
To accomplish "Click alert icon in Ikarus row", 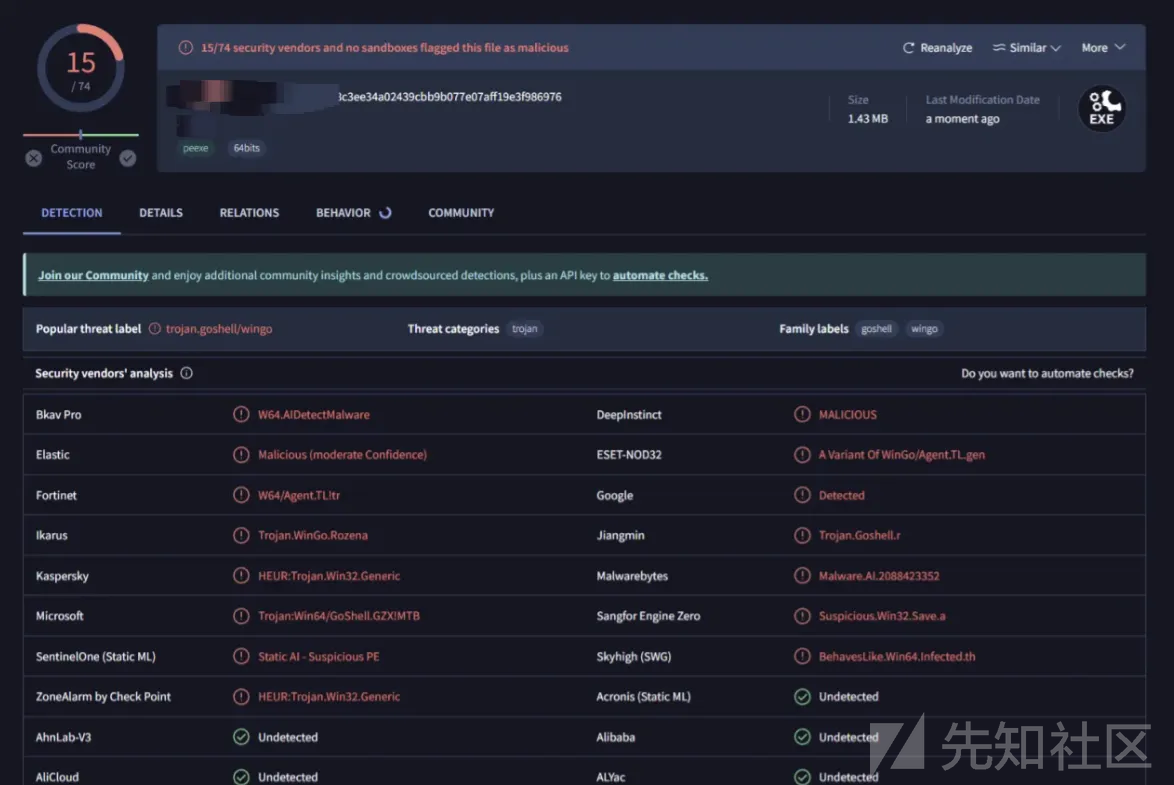I will pos(241,536).
